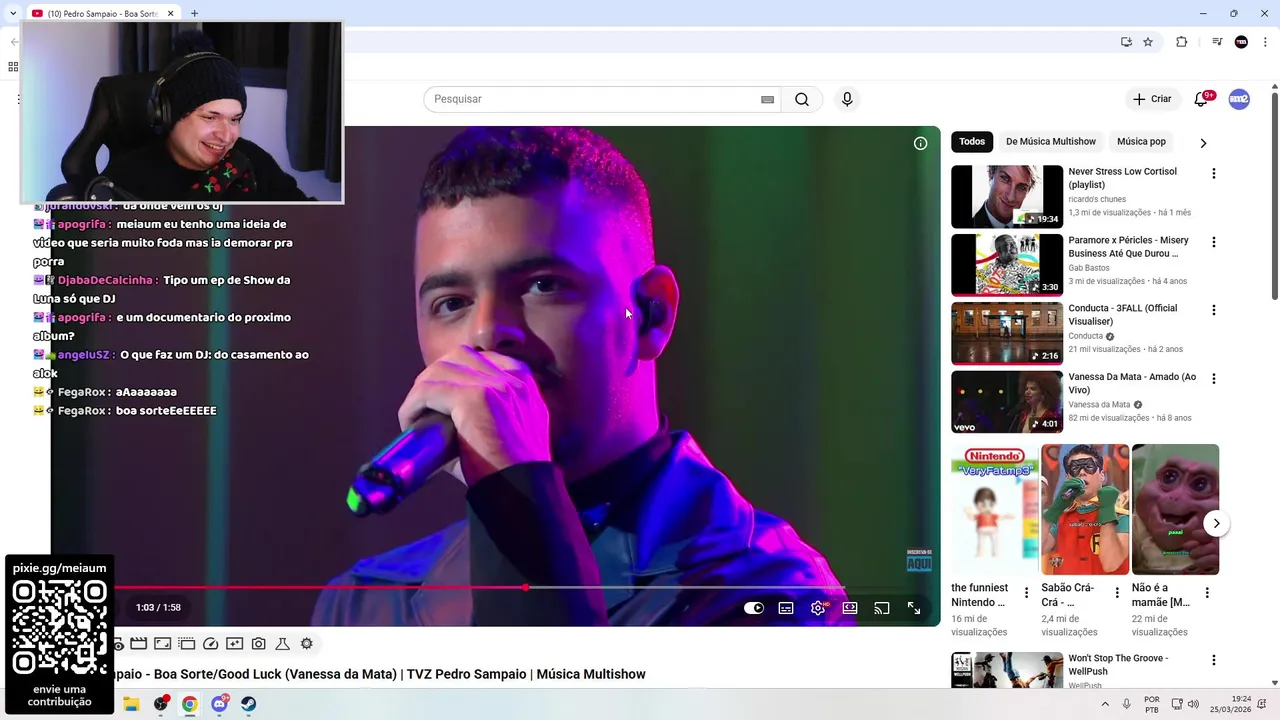Click the dashed-frame resize extension icon
This screenshot has height=720, width=1280.
(x=187, y=644)
